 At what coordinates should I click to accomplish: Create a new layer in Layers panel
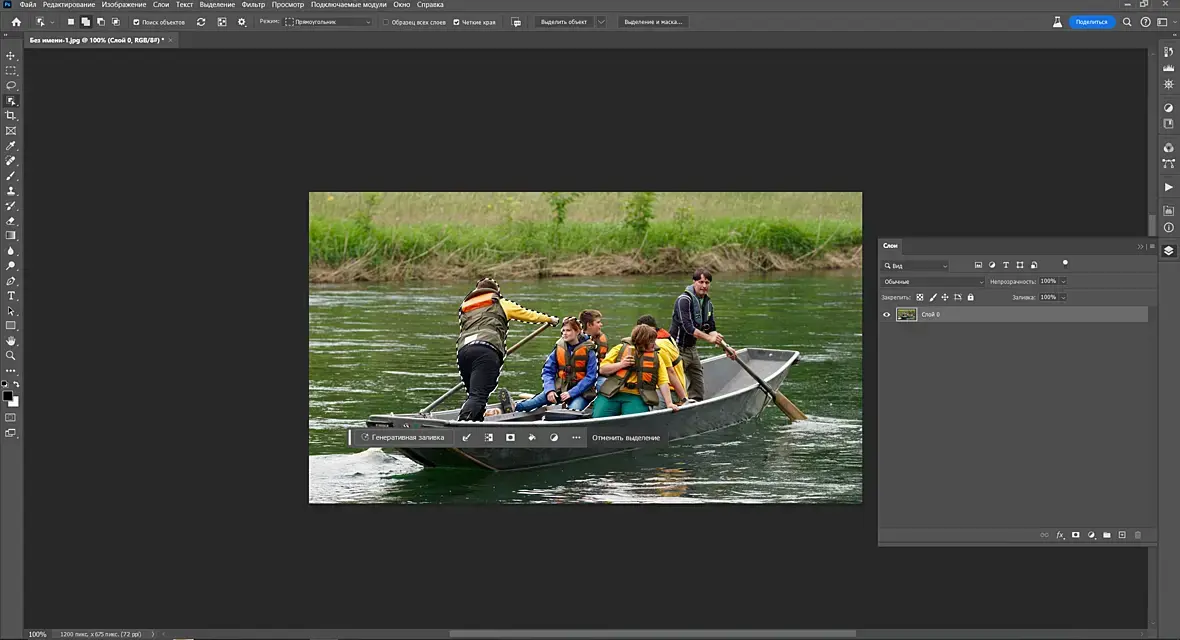click(1122, 535)
